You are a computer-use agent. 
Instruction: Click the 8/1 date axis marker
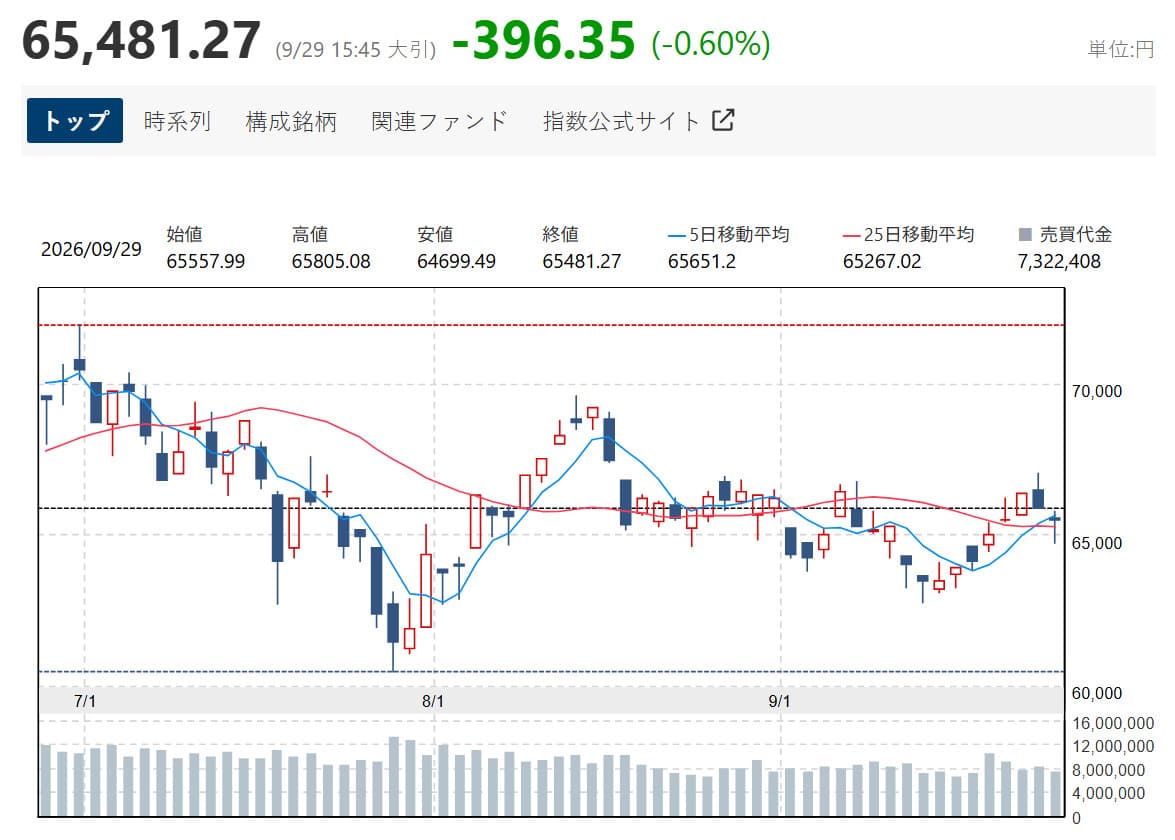(x=432, y=701)
